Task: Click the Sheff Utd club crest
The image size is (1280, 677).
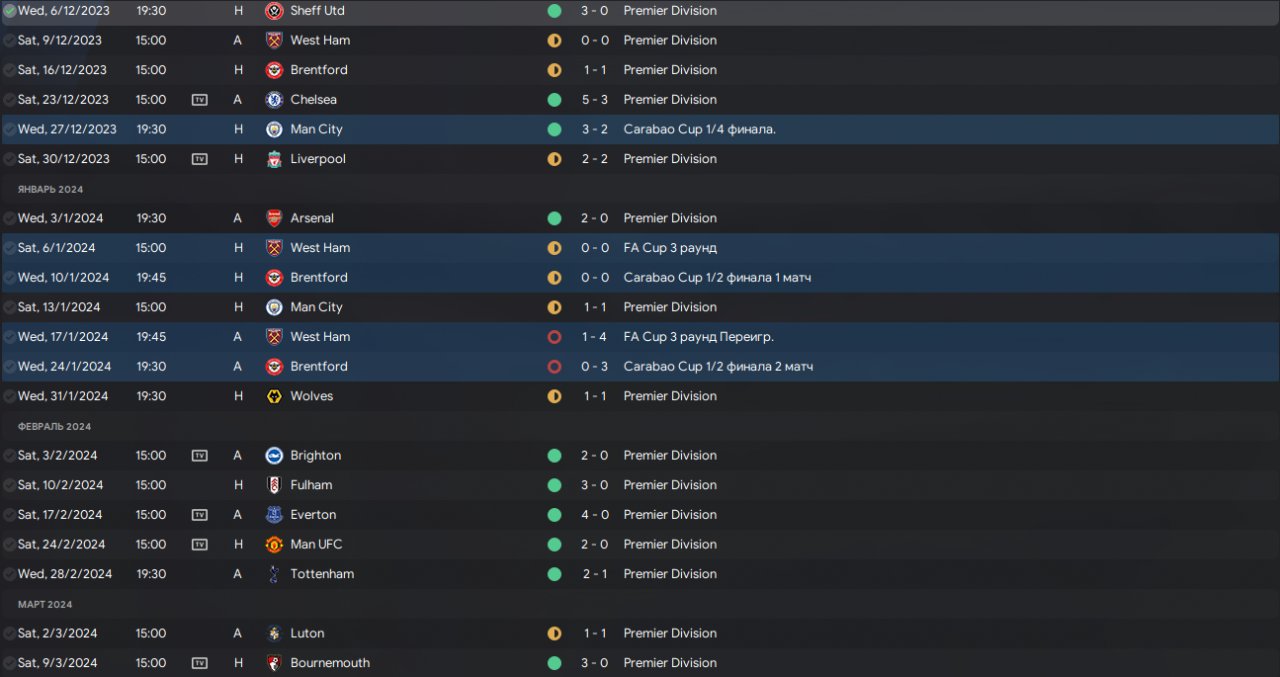Action: (274, 11)
